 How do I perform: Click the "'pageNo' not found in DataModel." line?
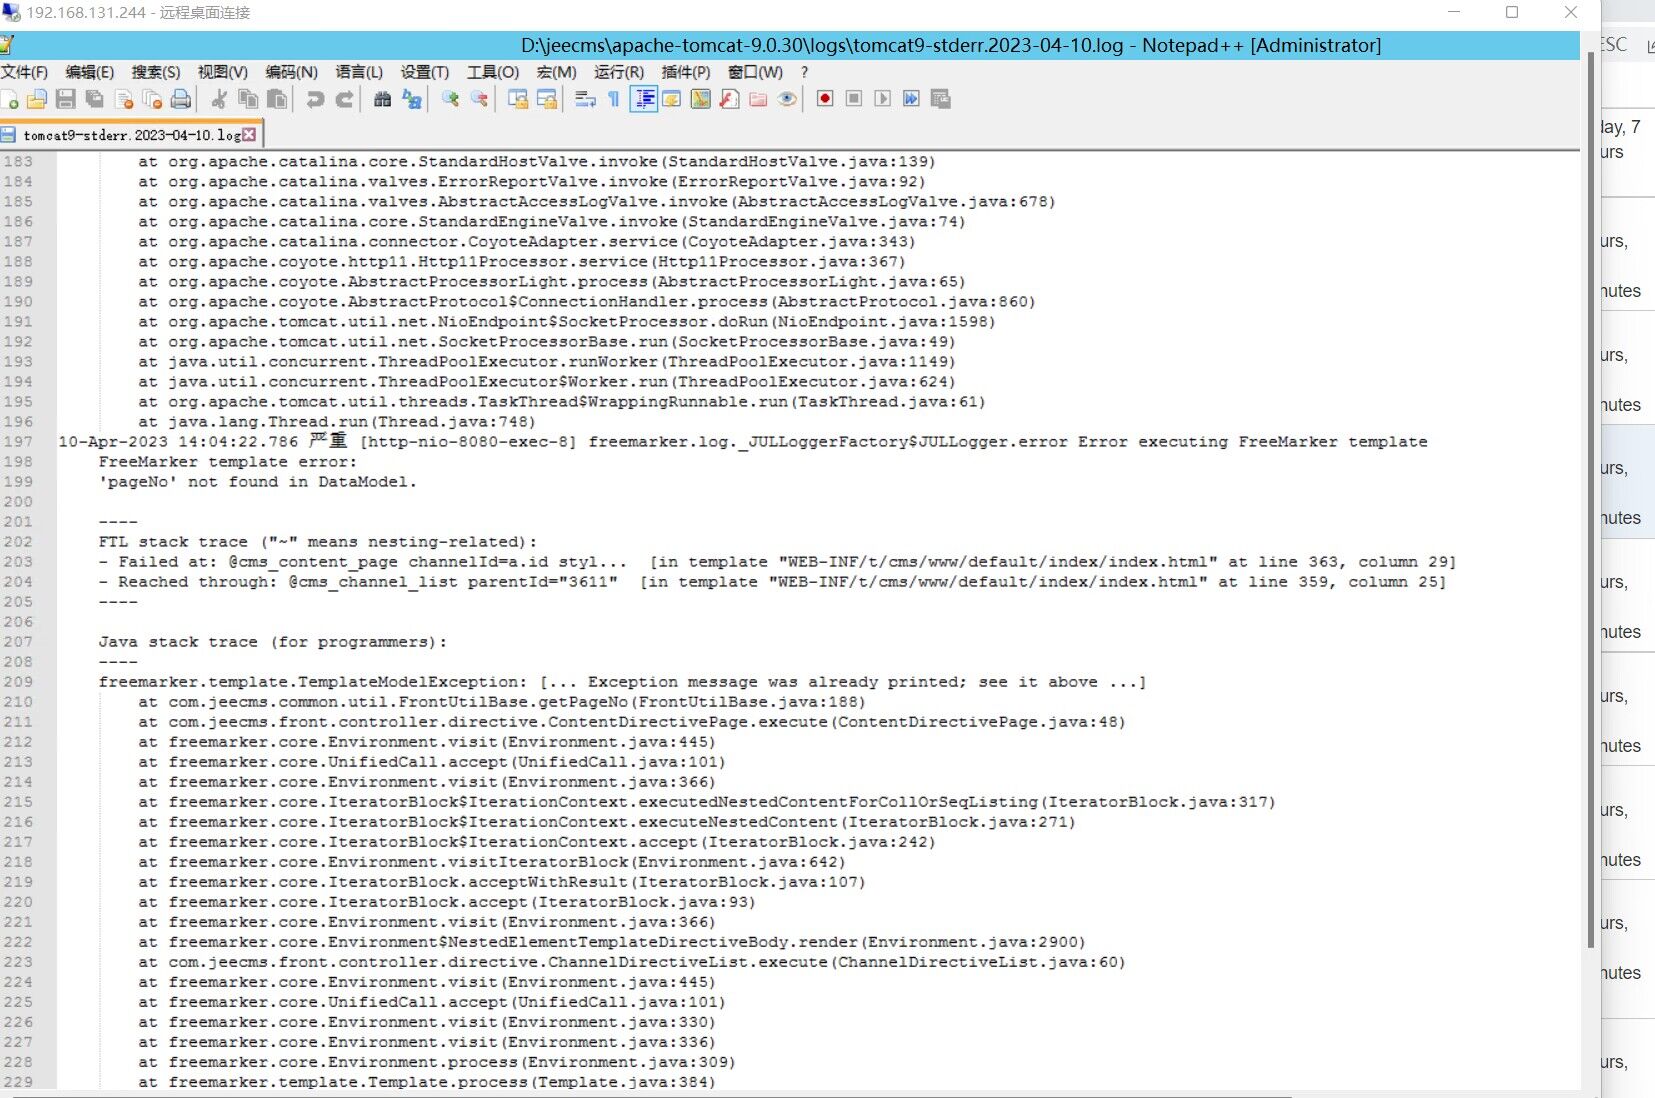pyautogui.click(x=258, y=482)
